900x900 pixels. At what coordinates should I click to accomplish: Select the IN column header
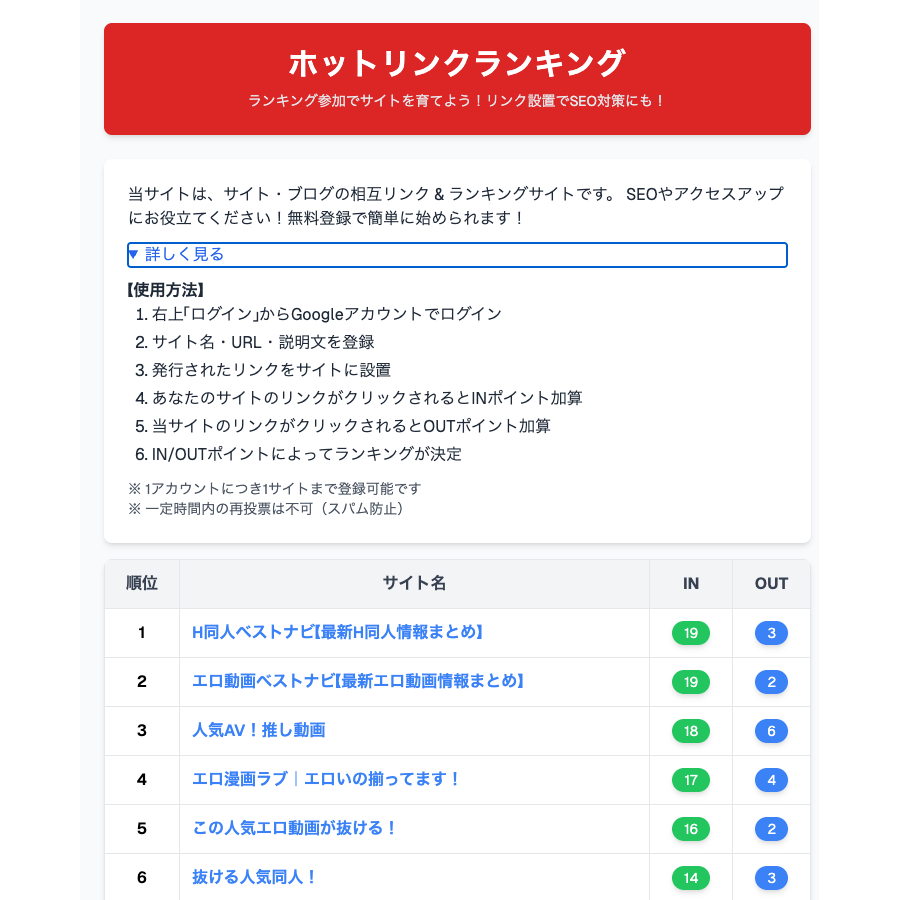(691, 584)
